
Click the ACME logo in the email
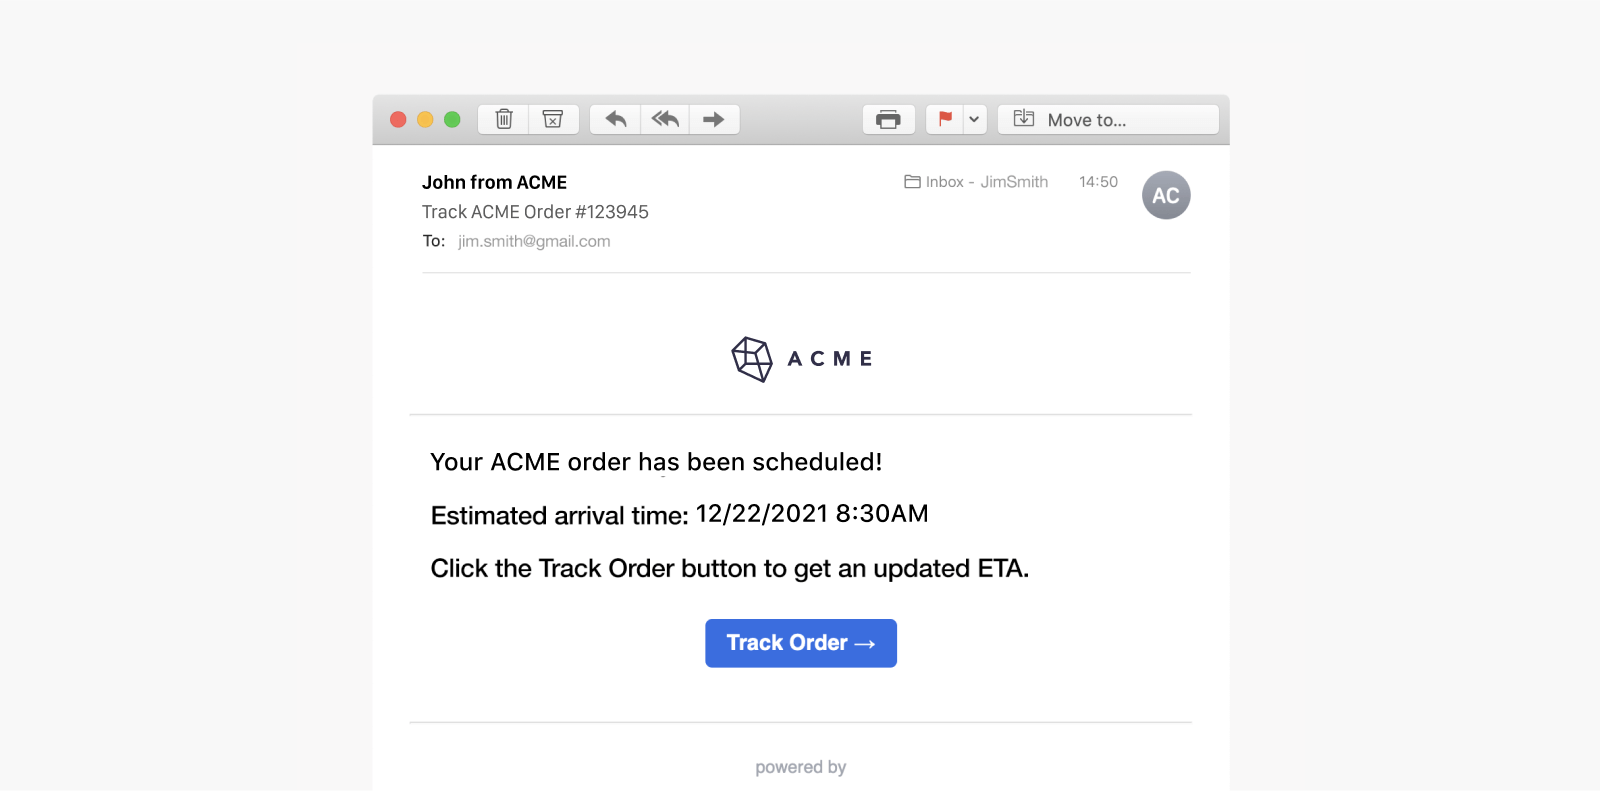pyautogui.click(x=801, y=359)
